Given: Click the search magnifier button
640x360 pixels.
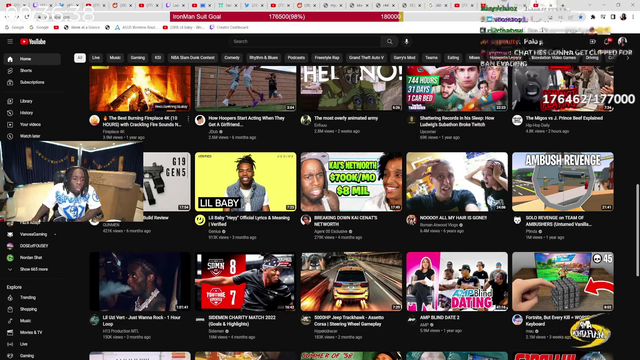Looking at the screenshot, I should point(389,42).
